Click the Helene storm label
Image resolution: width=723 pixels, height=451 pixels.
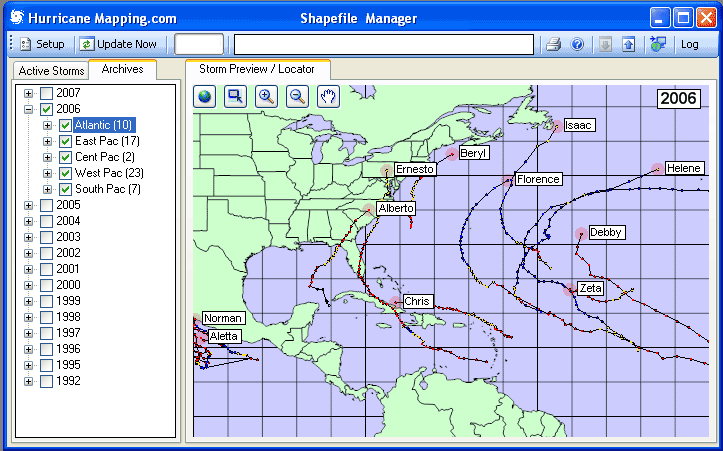tap(684, 168)
